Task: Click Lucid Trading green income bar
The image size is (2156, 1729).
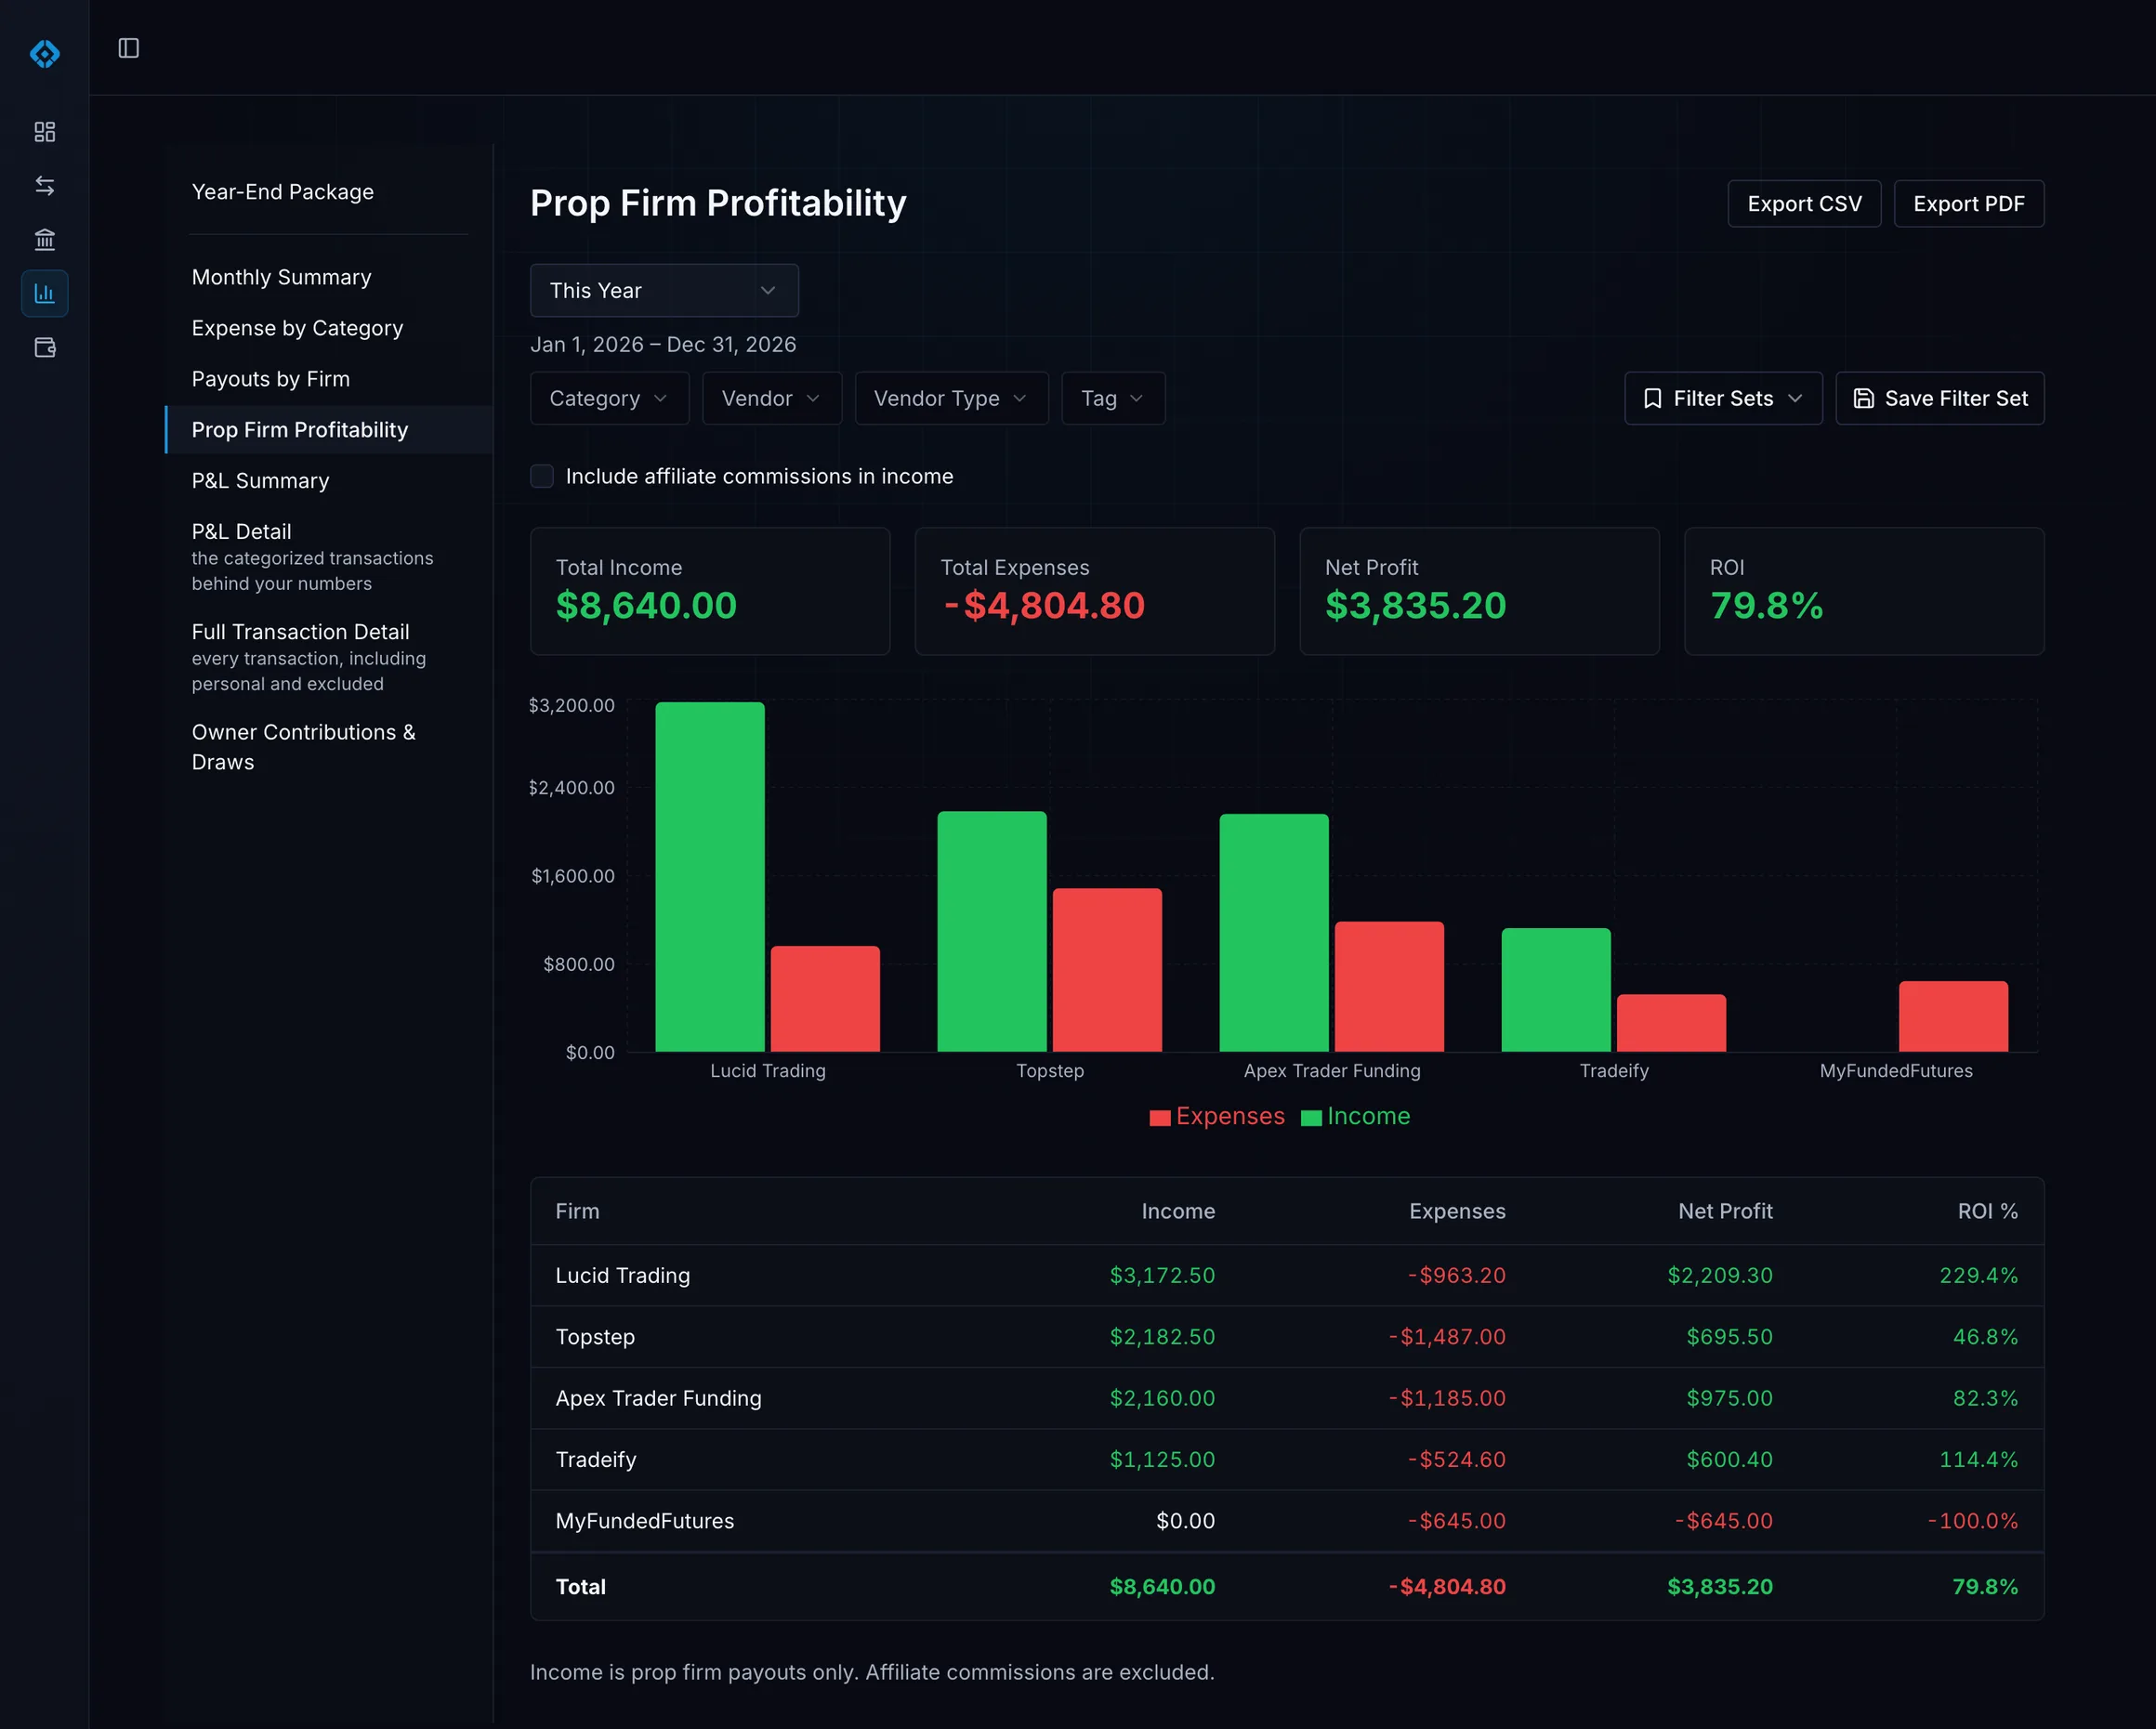Action: [710, 877]
